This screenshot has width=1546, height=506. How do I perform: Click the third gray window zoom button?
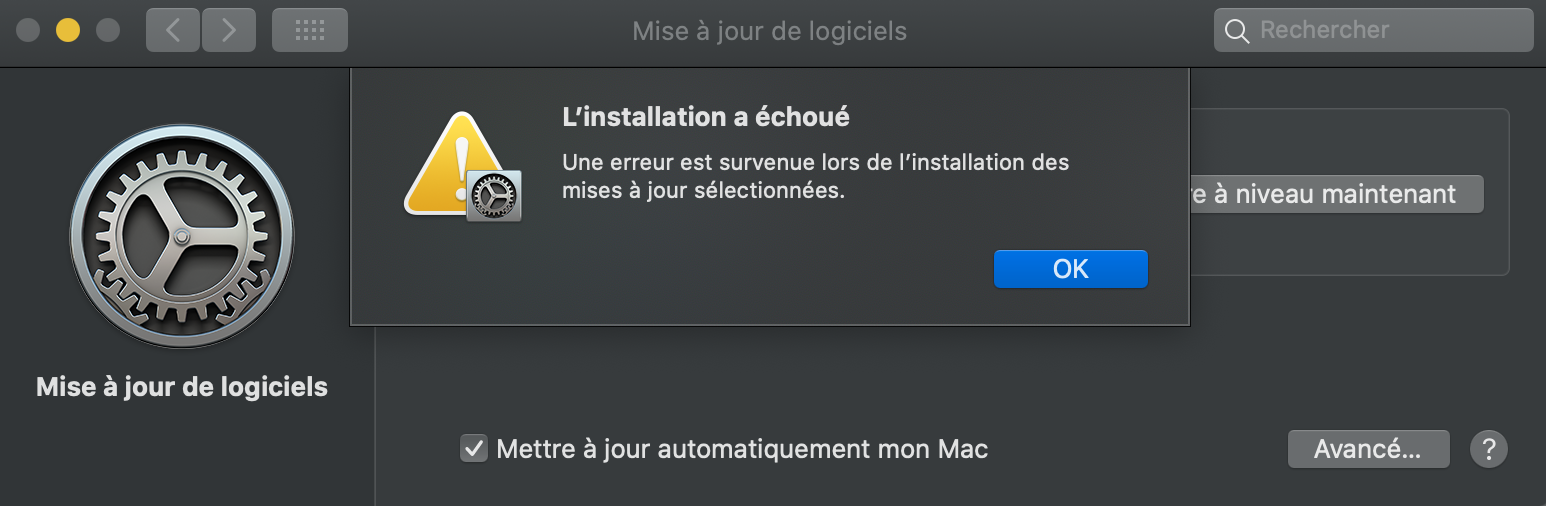point(107,30)
